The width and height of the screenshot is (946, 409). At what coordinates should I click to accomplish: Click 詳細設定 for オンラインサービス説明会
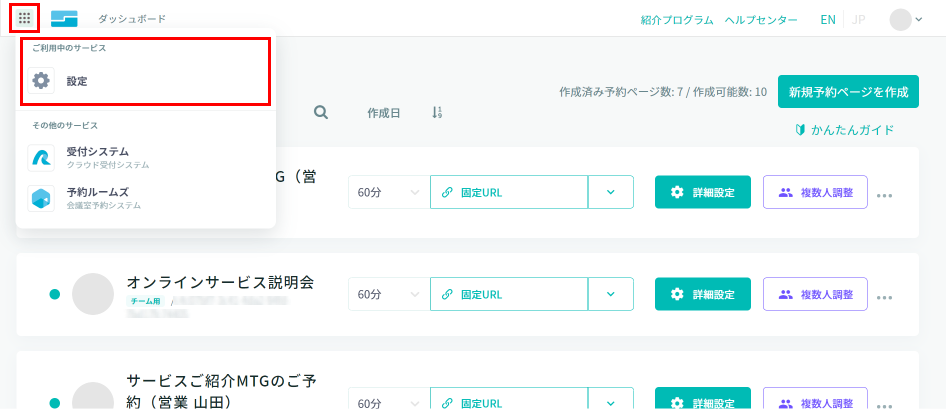[x=702, y=294]
